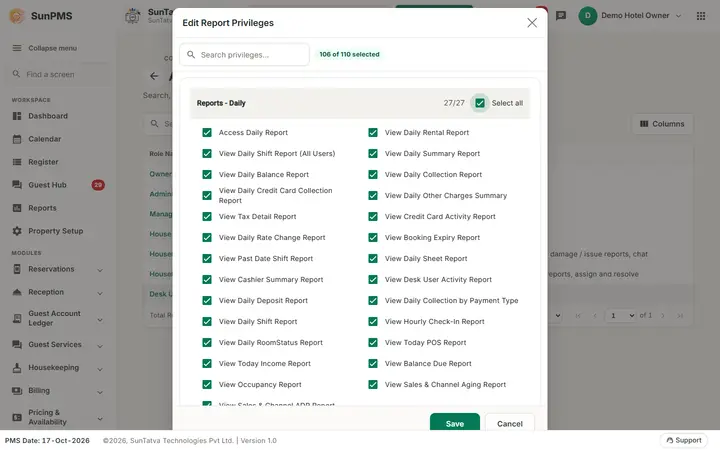Viewport: 720px width, 450px height.
Task: Uncheck View Tax Detail Report
Action: coord(207,217)
